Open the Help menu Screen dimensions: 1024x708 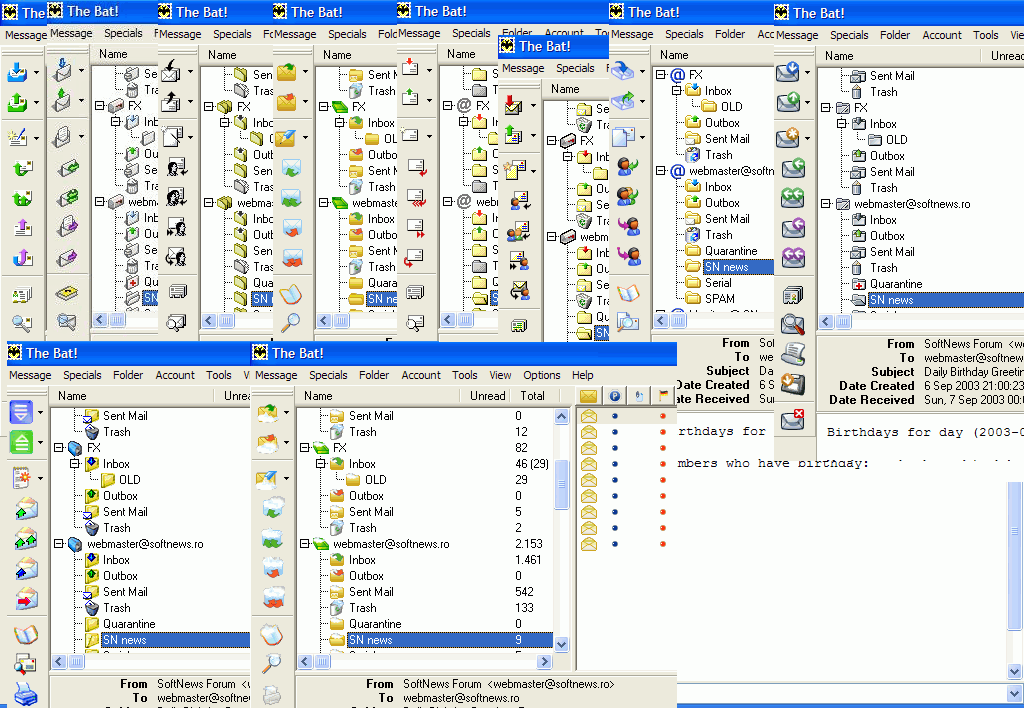tap(583, 375)
